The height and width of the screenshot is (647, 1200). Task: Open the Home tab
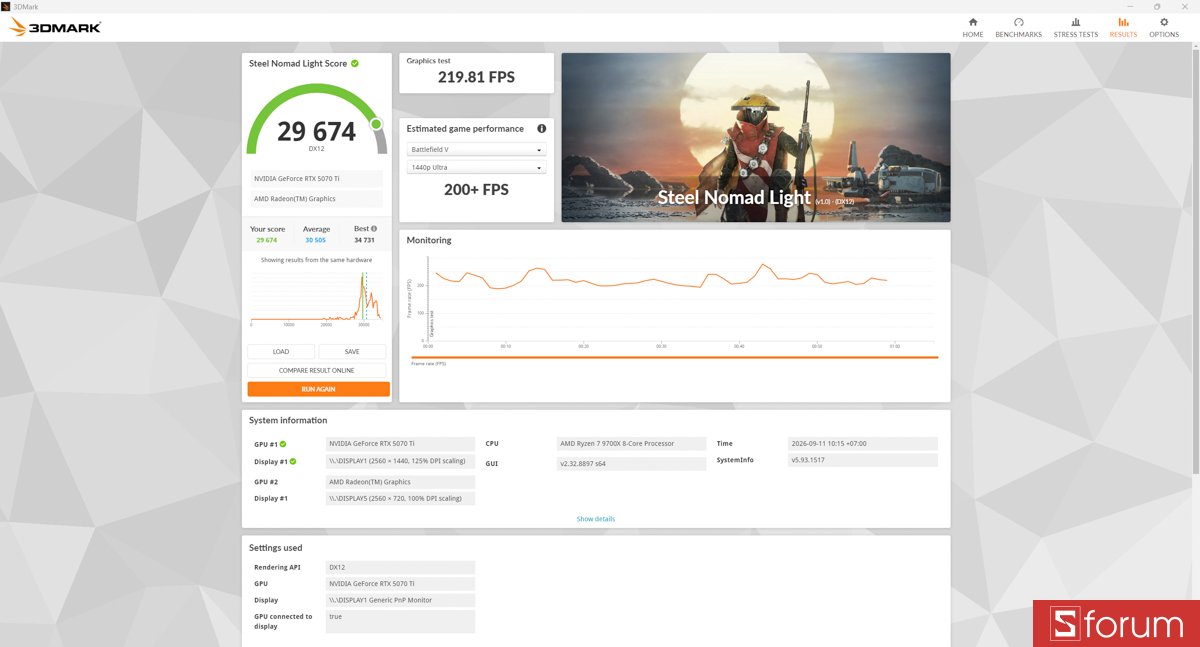point(973,27)
